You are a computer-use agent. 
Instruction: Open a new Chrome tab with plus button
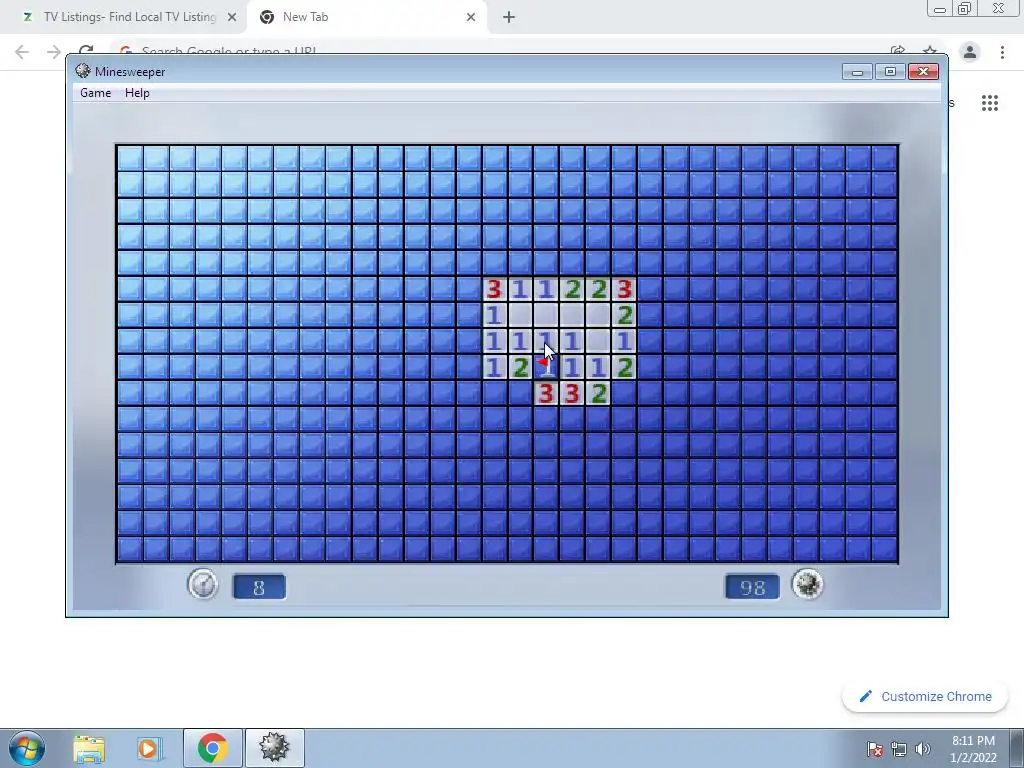pyautogui.click(x=509, y=17)
